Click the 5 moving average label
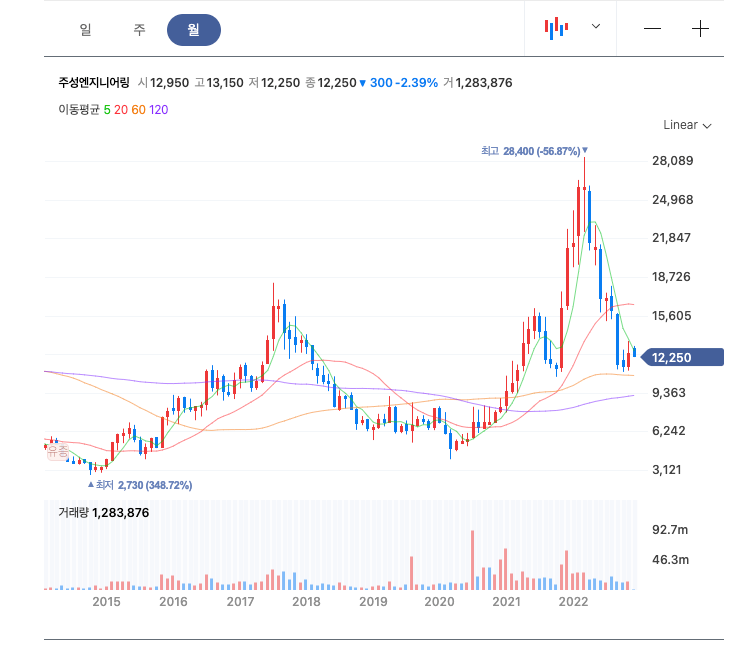This screenshot has width=738, height=665. (x=107, y=110)
